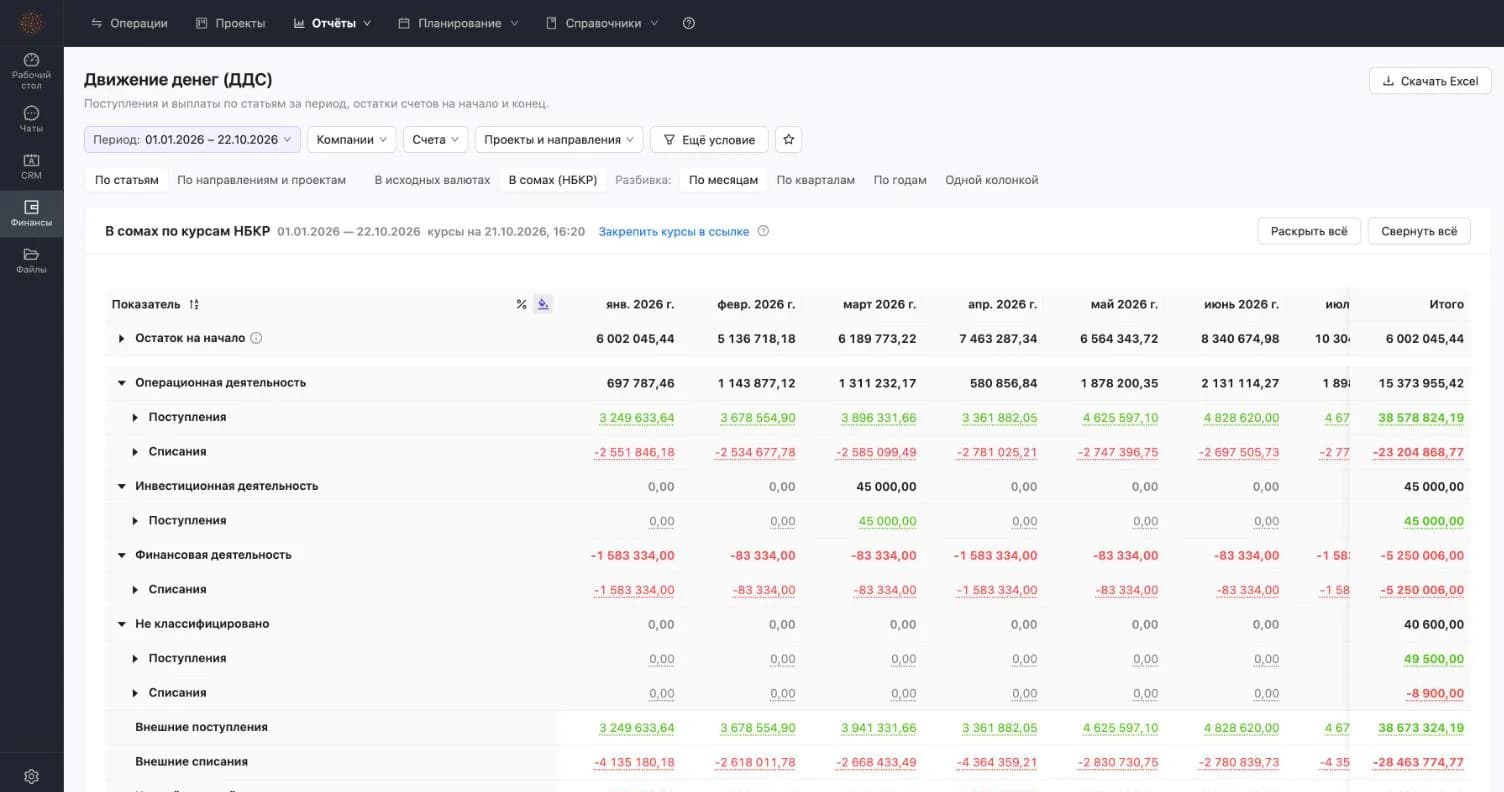1504x792 pixels.
Task: Open the Проекты menu item
Action: (x=230, y=23)
